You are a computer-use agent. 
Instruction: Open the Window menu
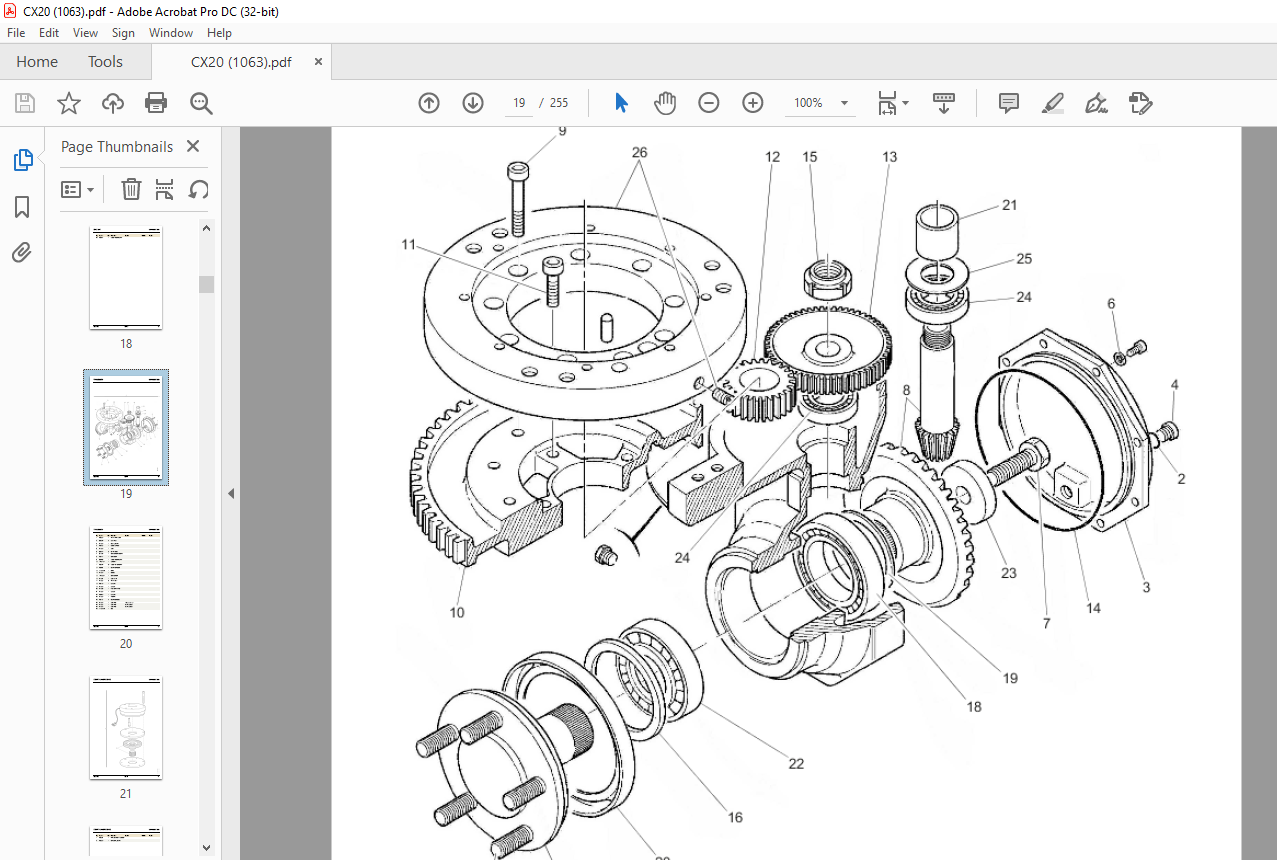171,33
